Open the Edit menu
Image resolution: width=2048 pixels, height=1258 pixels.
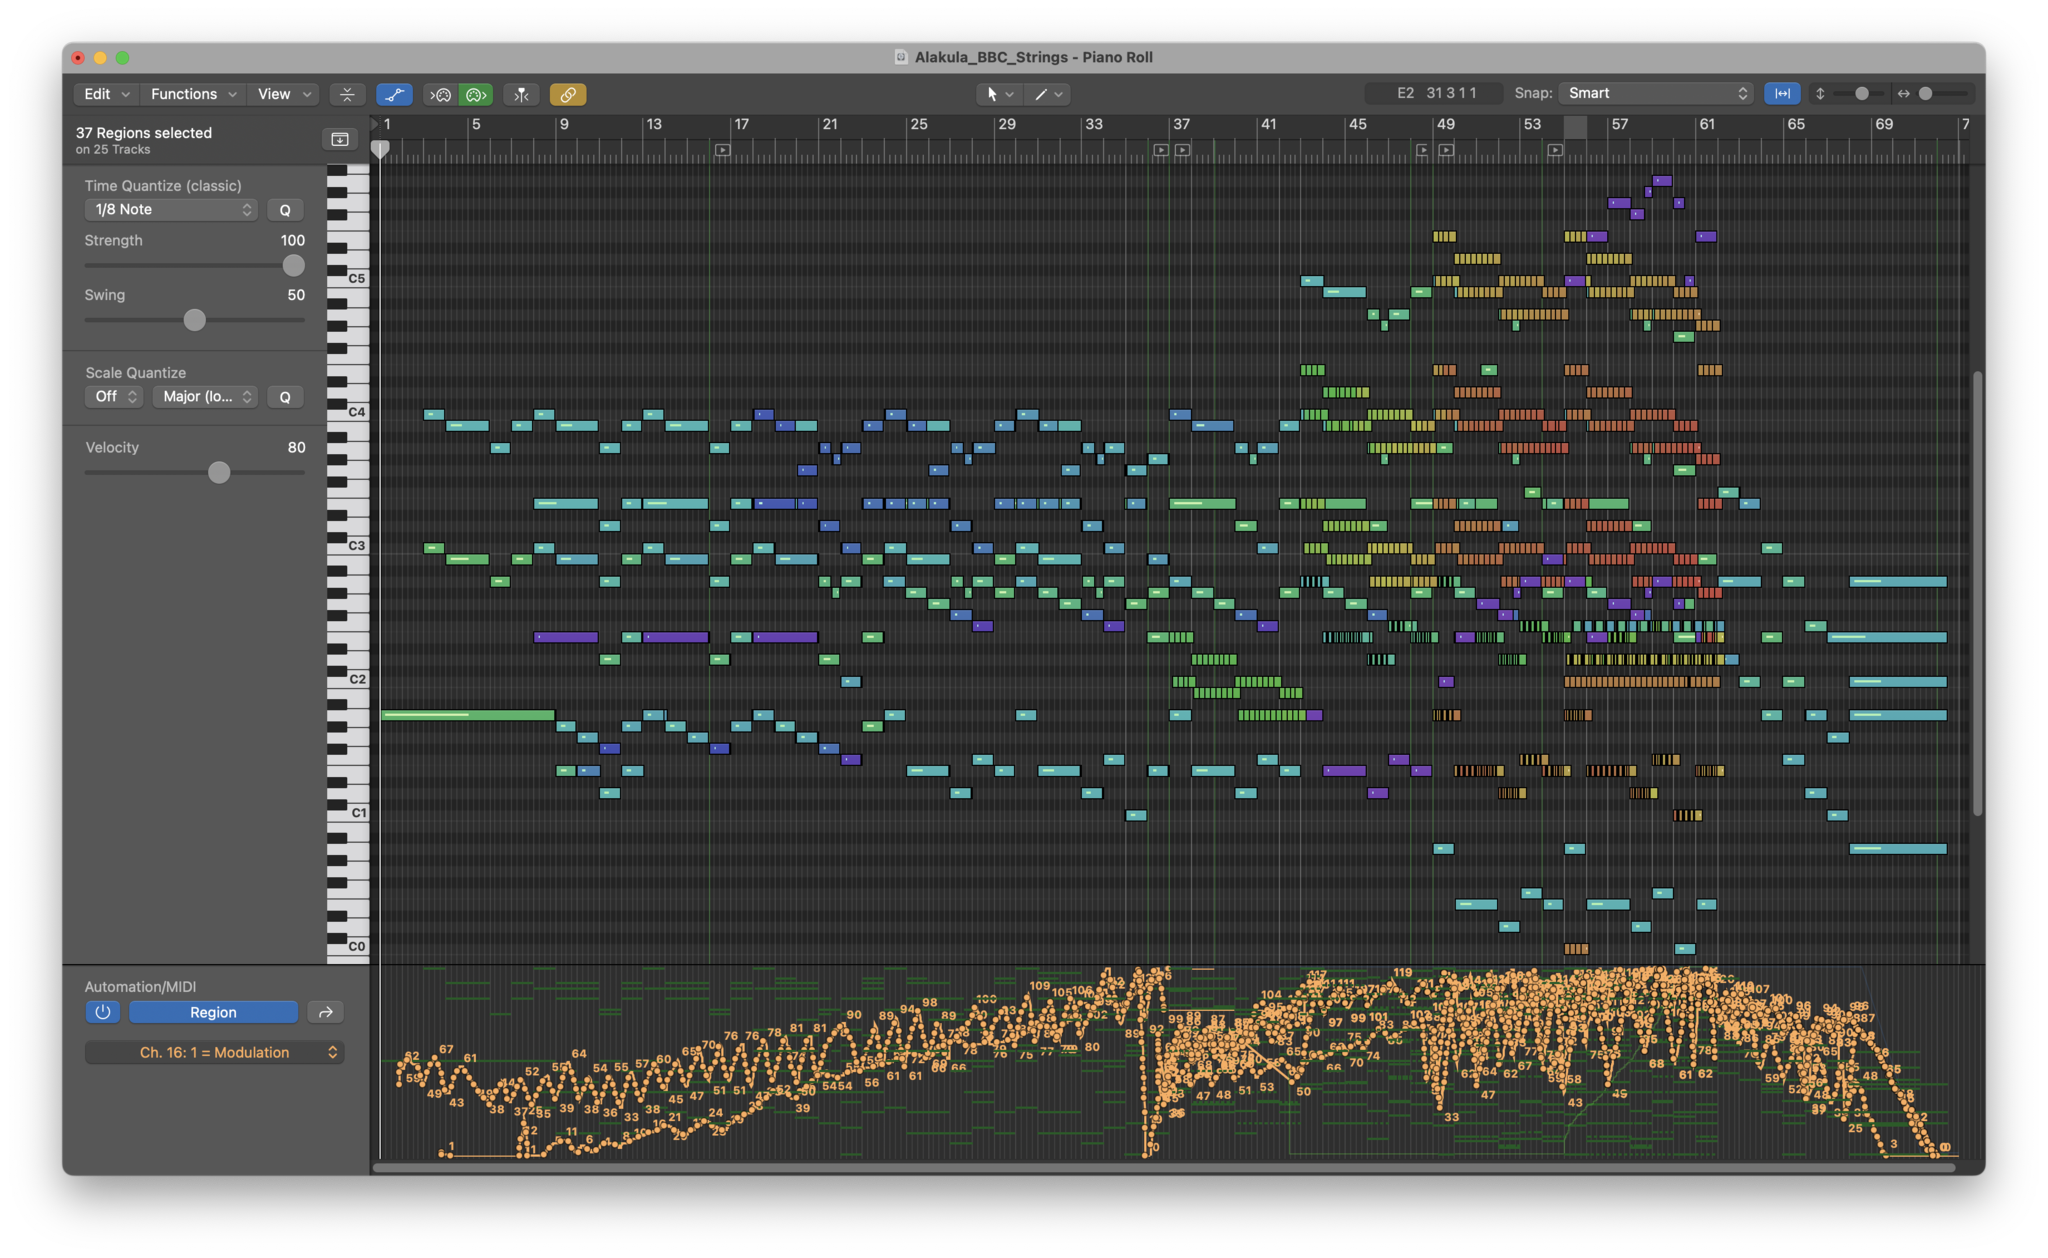(x=105, y=94)
